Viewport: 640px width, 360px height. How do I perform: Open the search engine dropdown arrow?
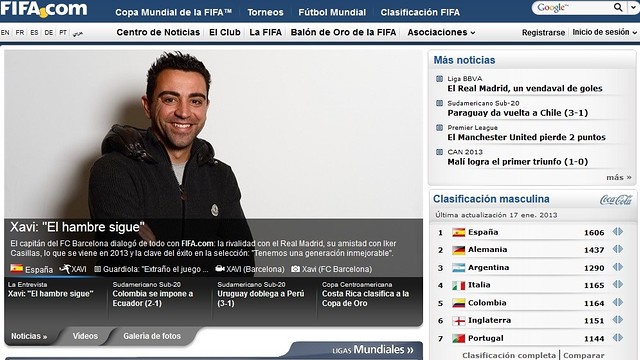[x=632, y=7]
